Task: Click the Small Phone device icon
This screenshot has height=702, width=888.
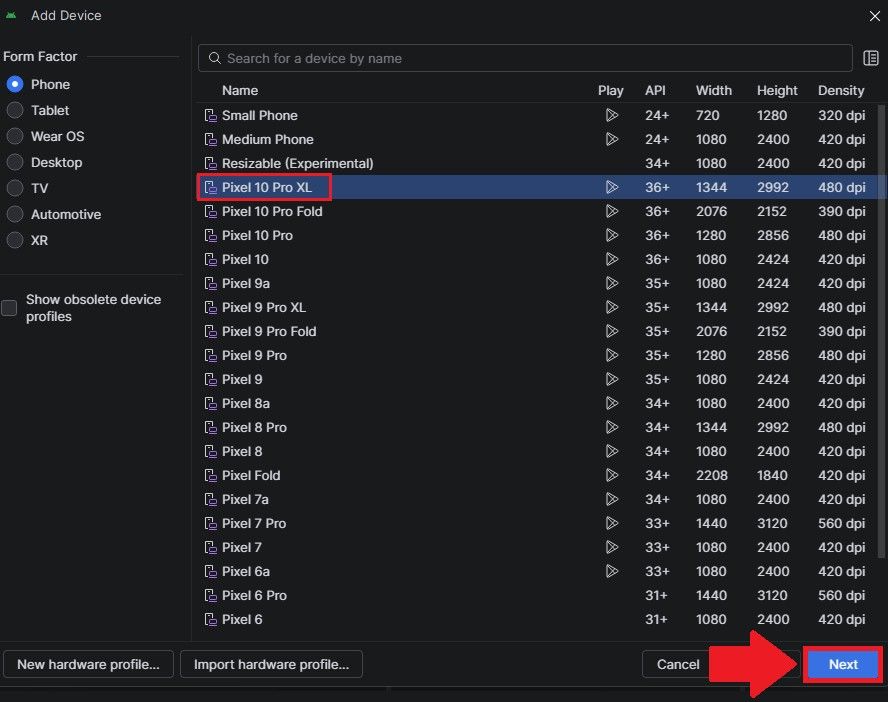Action: coord(211,115)
